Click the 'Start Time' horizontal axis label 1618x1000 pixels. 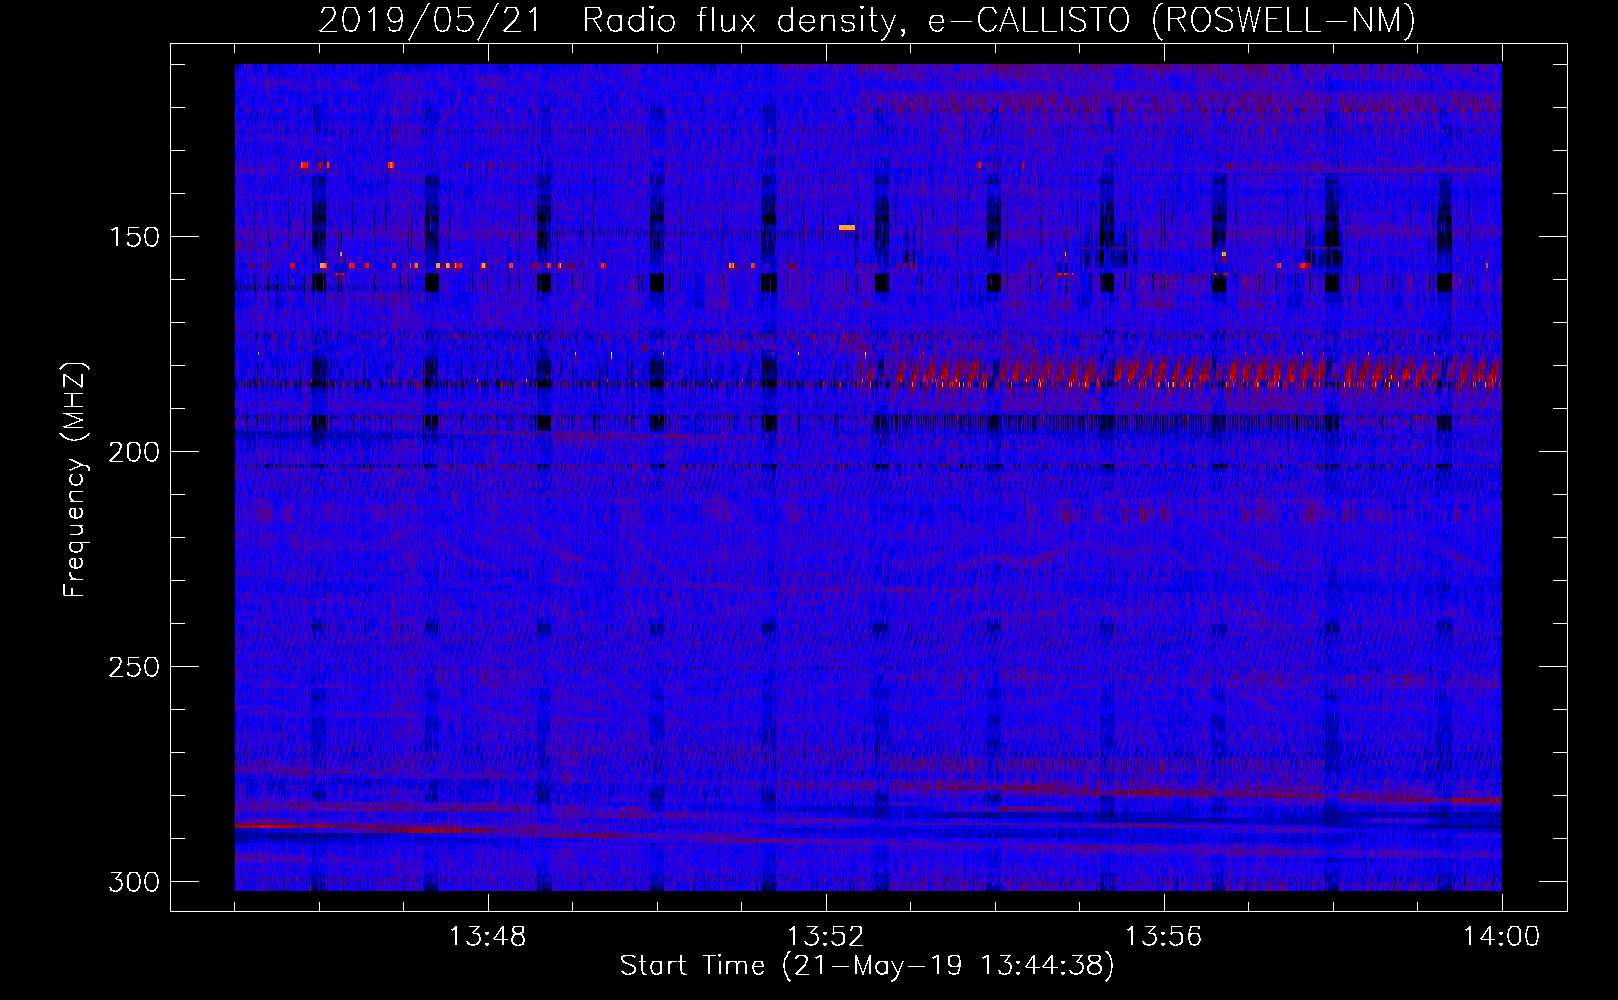866,966
